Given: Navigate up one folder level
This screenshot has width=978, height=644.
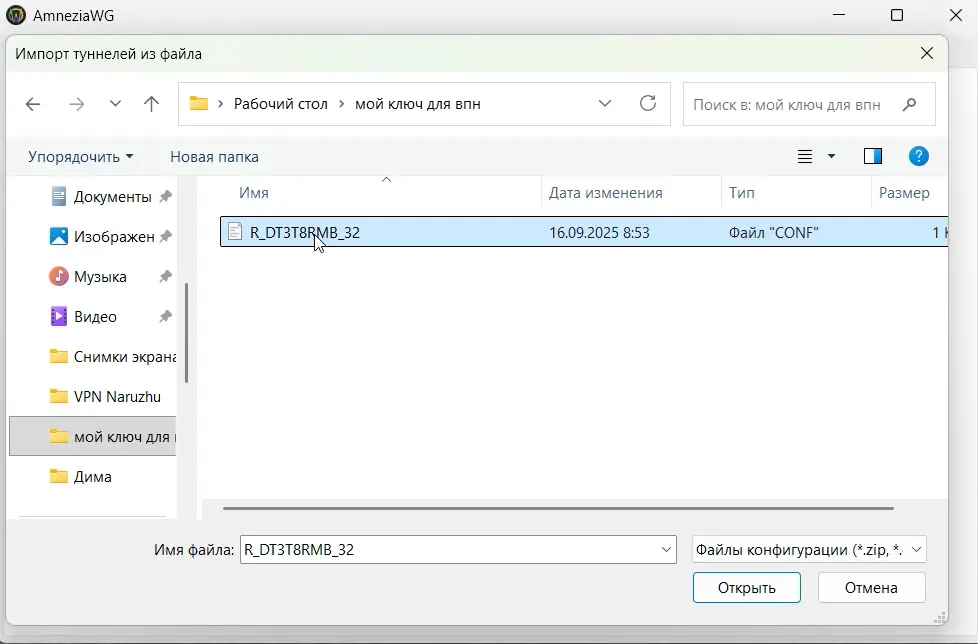Looking at the screenshot, I should (x=151, y=104).
